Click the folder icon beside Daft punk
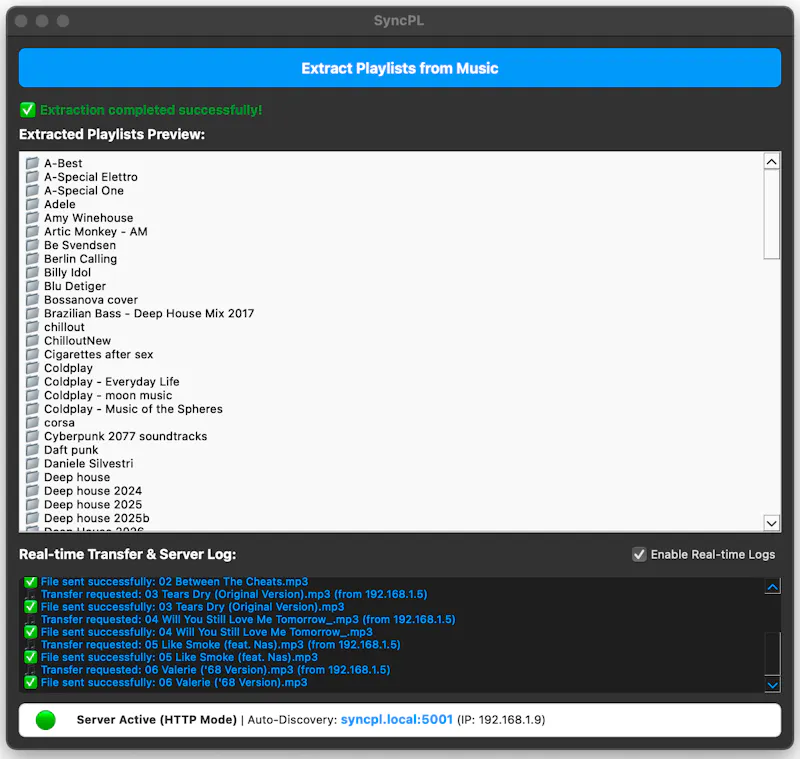 [33, 449]
